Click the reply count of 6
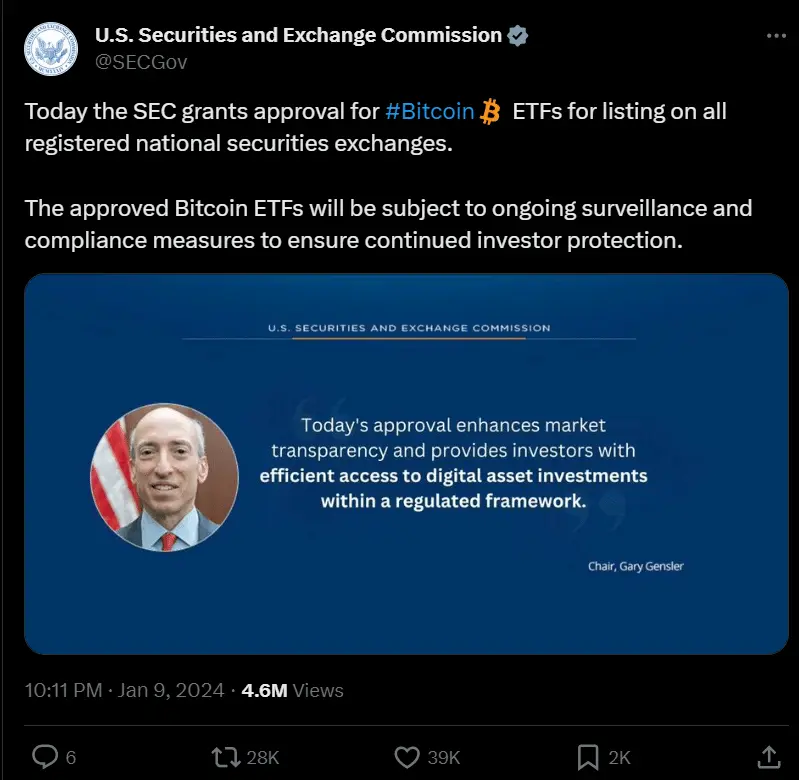The height and width of the screenshot is (780, 799). pyautogui.click(x=70, y=757)
